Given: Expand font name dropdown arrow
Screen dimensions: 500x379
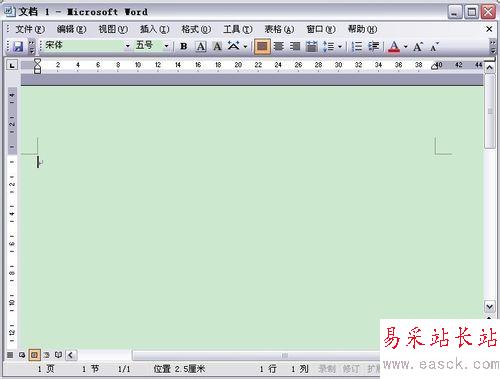Looking at the screenshot, I should [128, 46].
